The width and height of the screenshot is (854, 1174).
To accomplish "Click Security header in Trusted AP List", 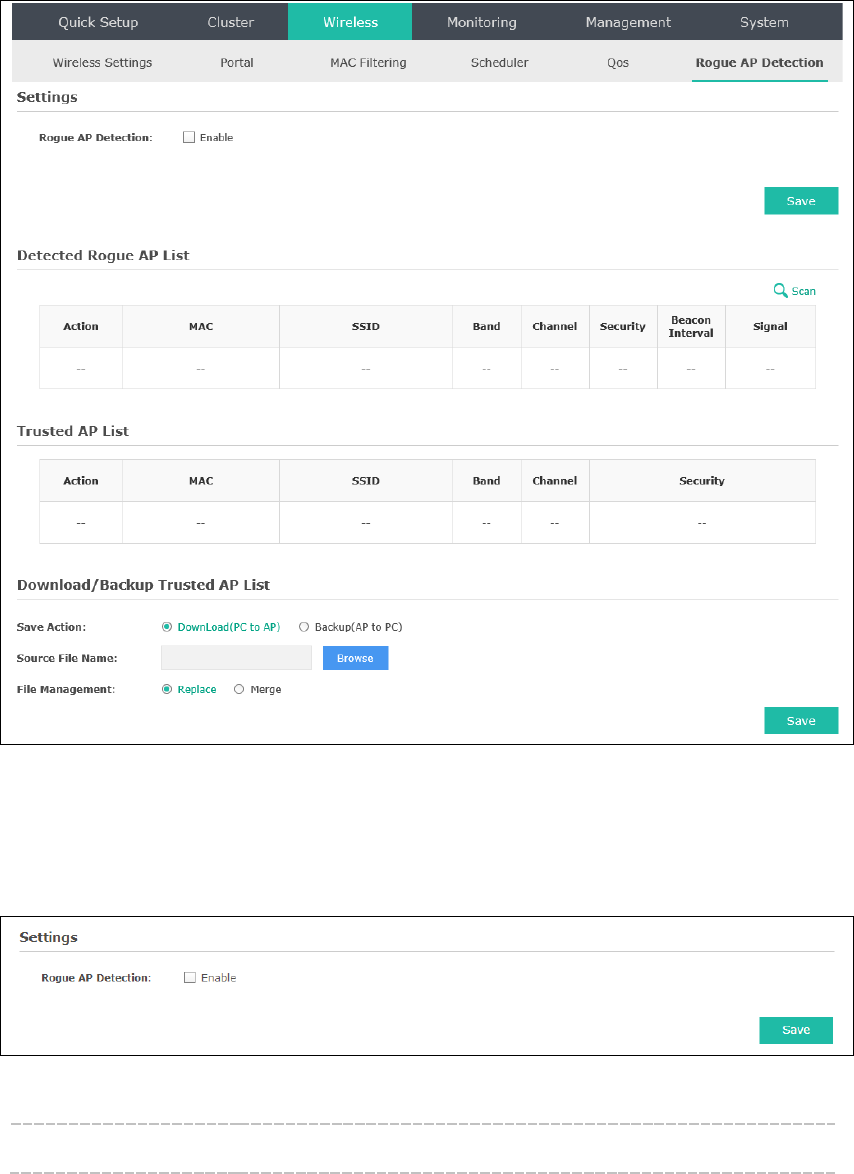I will click(702, 481).
